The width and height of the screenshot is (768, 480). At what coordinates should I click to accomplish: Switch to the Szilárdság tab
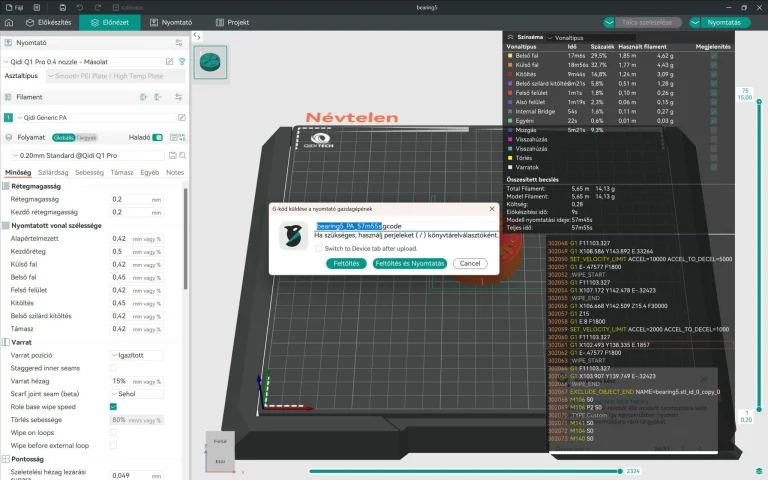pyautogui.click(x=53, y=172)
